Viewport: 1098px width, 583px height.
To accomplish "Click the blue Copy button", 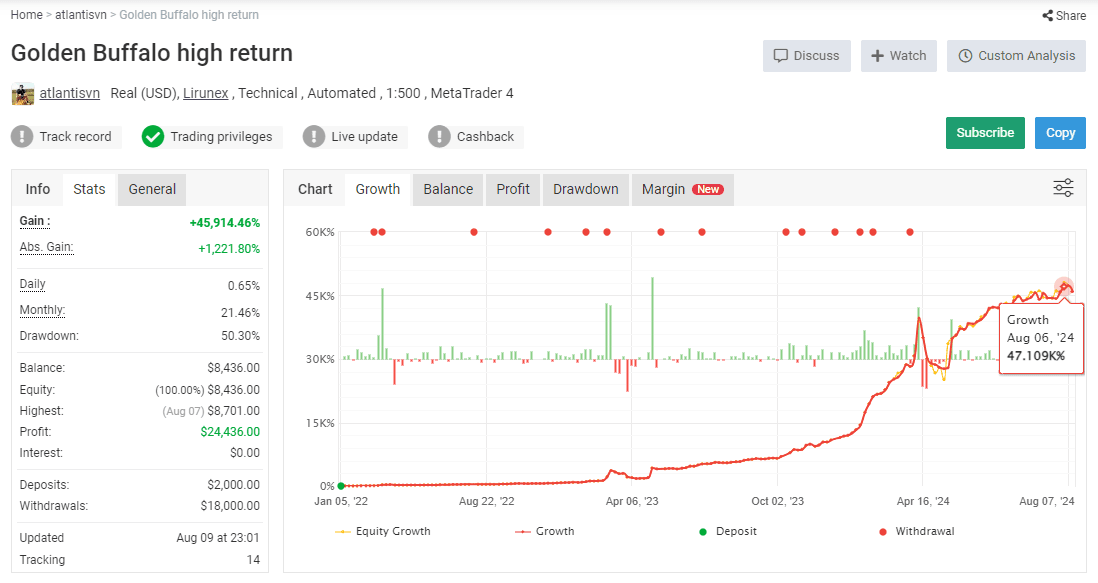I will tap(1060, 133).
